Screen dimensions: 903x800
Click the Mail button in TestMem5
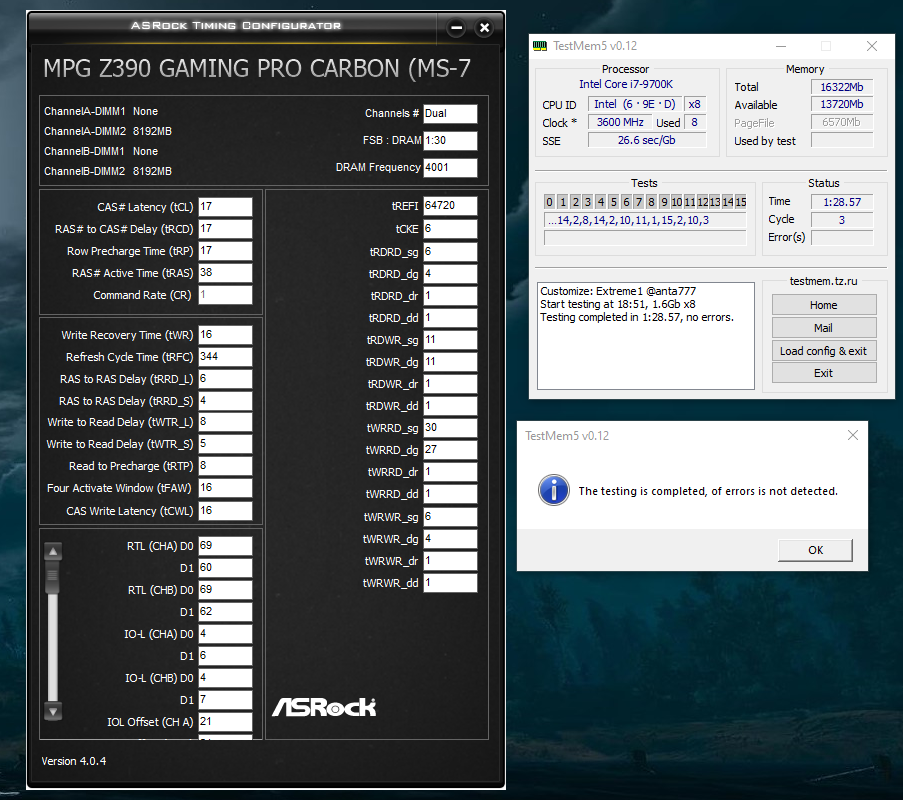824,328
